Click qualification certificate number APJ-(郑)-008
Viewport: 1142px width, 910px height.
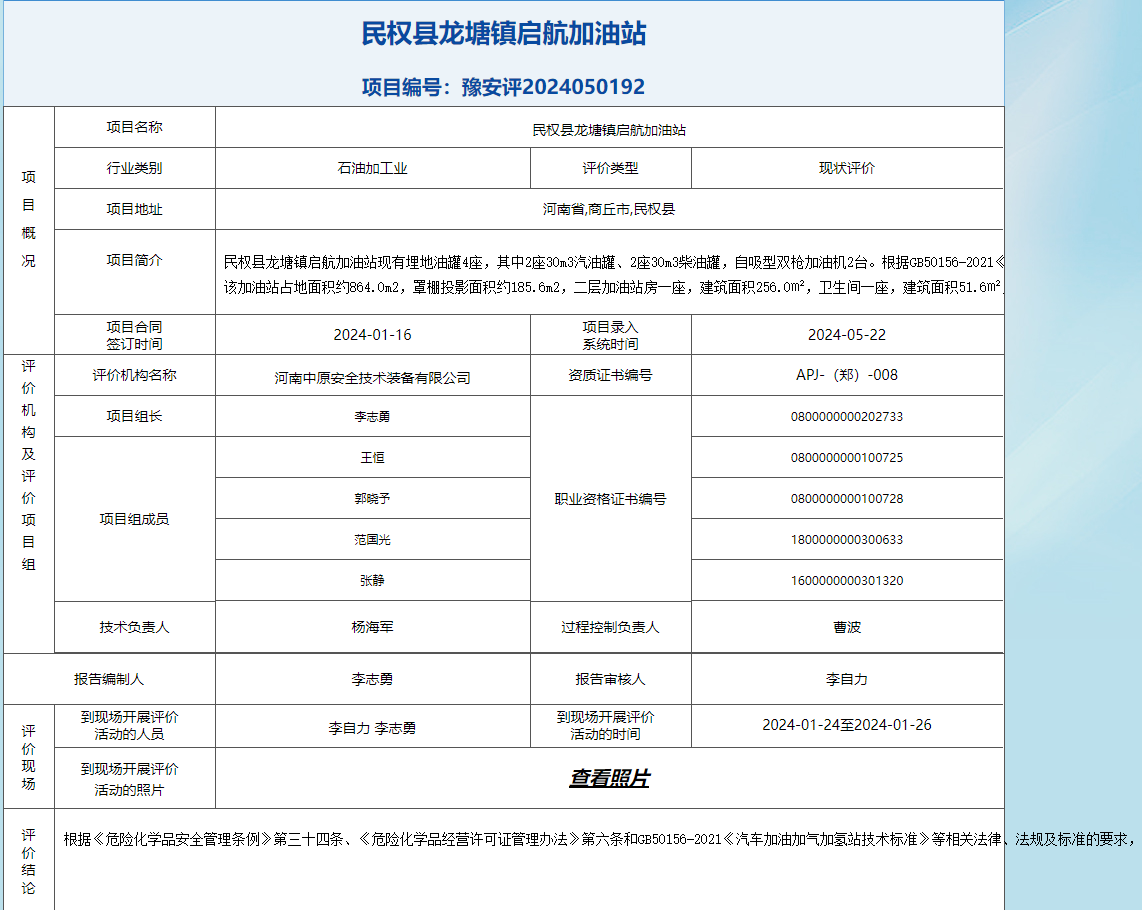click(x=846, y=374)
